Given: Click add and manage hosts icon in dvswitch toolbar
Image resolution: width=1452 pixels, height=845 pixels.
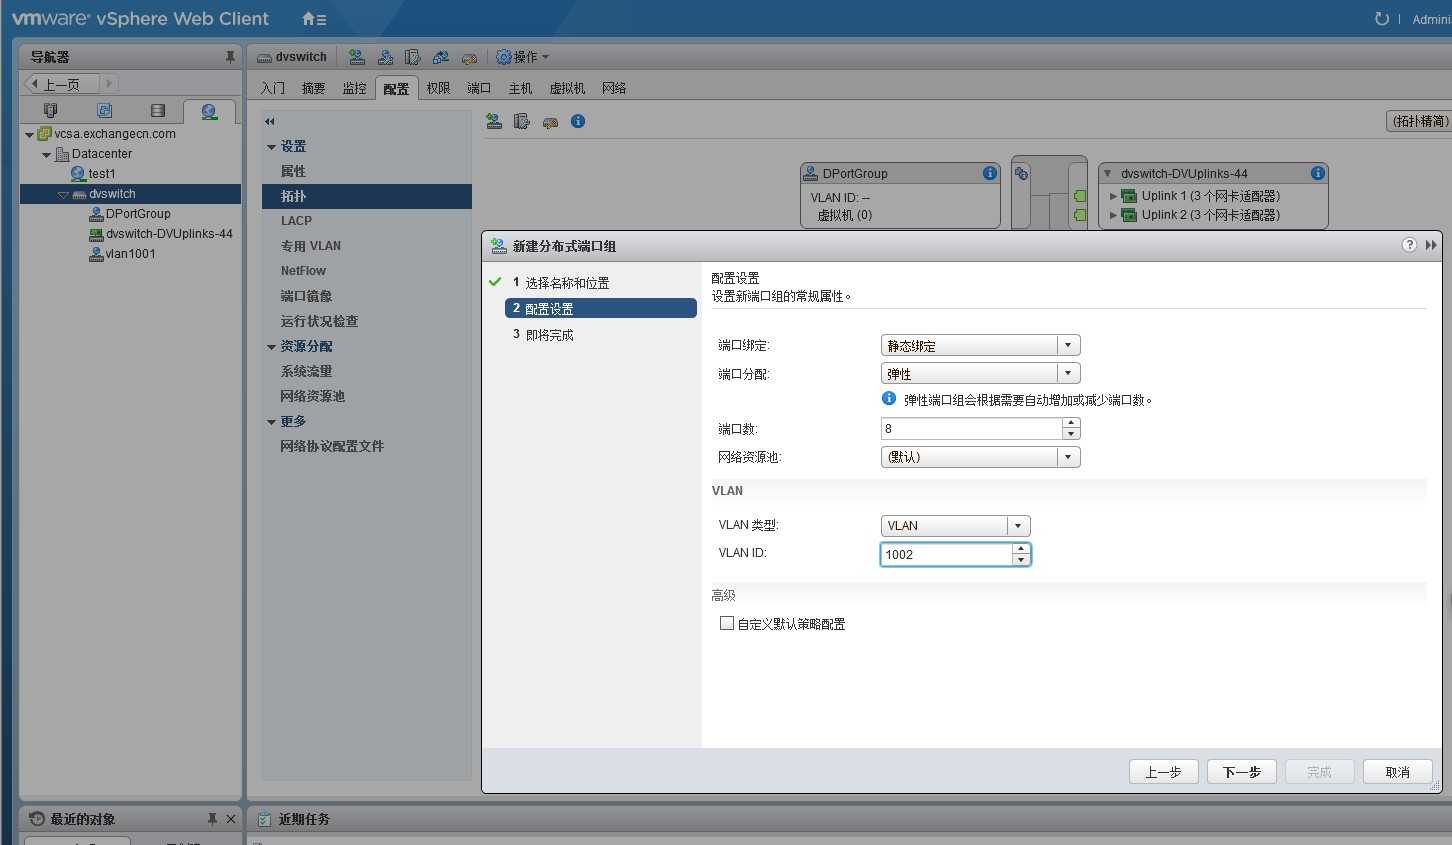Looking at the screenshot, I should click(x=385, y=57).
